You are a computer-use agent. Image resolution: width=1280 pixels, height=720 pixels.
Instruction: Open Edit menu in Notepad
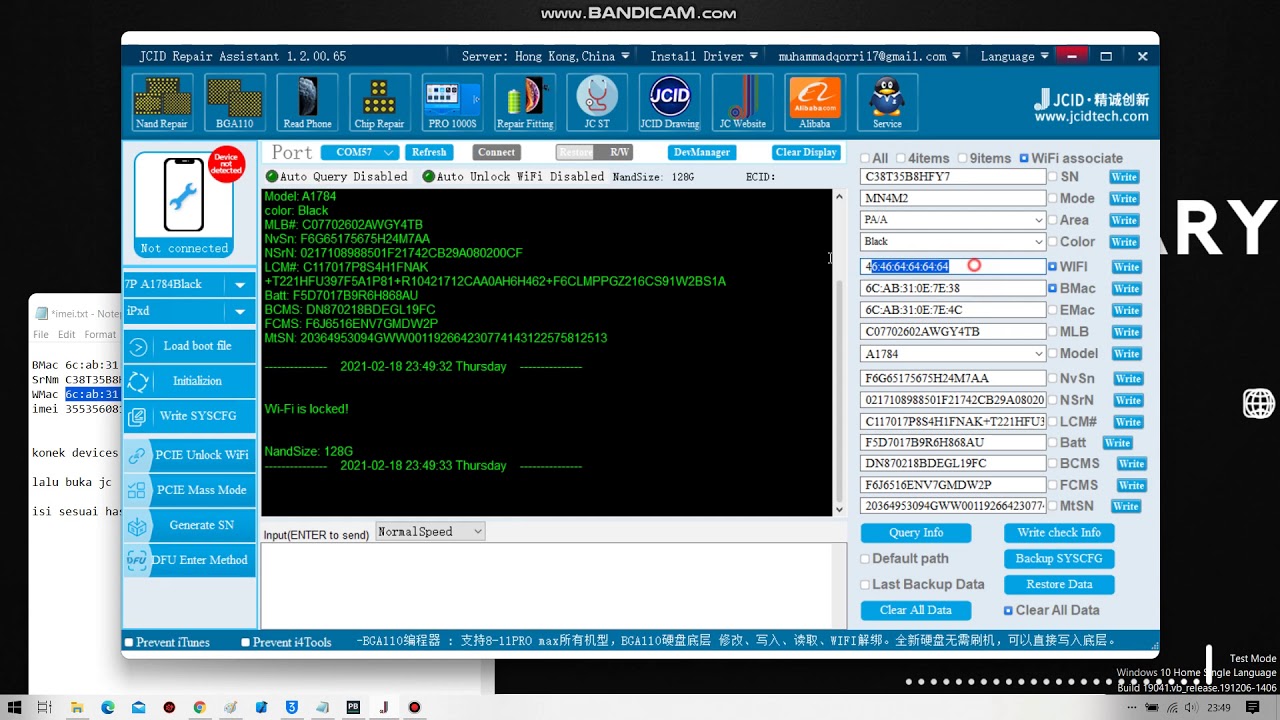pos(66,335)
